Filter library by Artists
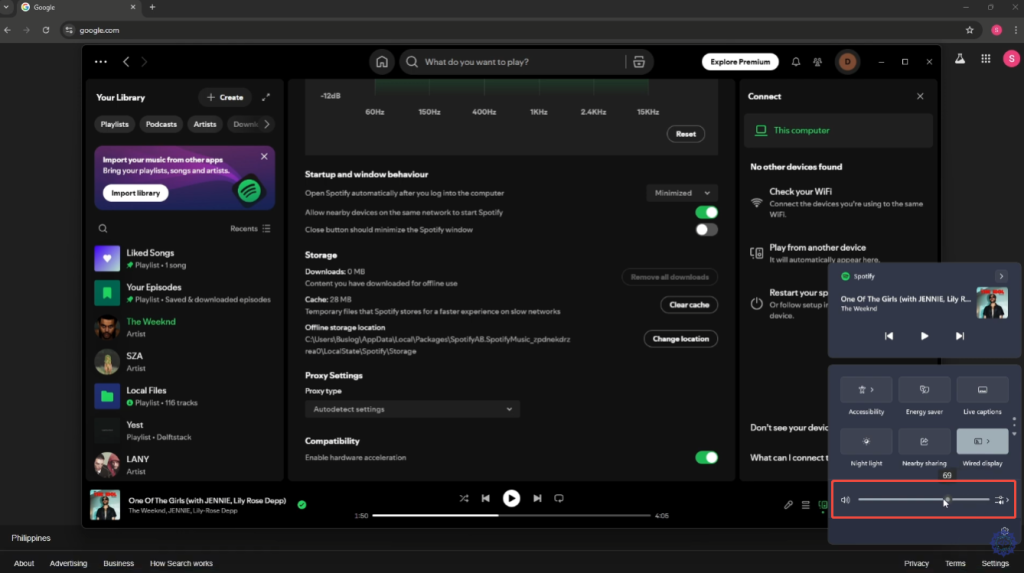This screenshot has width=1024, height=573. (204, 124)
